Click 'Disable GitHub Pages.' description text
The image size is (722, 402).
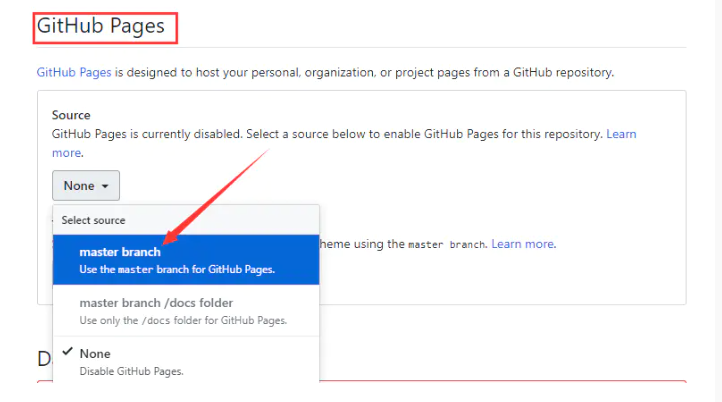[x=131, y=371]
